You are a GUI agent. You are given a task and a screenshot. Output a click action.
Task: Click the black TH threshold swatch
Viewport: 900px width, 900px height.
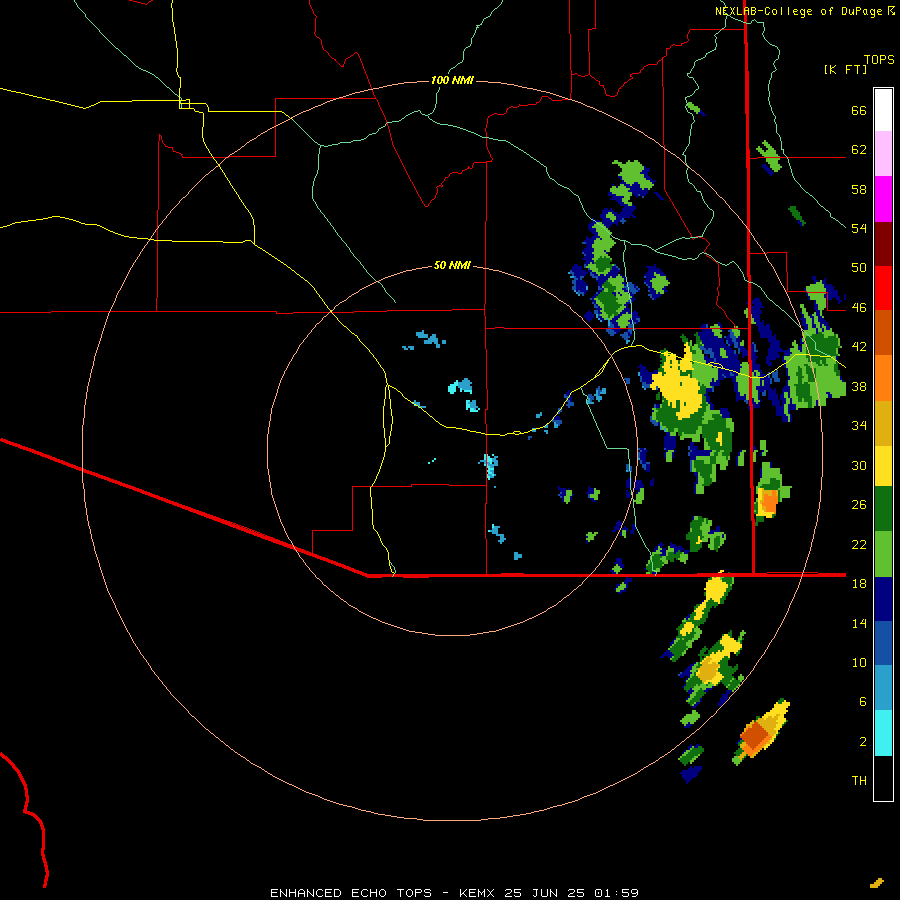pyautogui.click(x=883, y=778)
